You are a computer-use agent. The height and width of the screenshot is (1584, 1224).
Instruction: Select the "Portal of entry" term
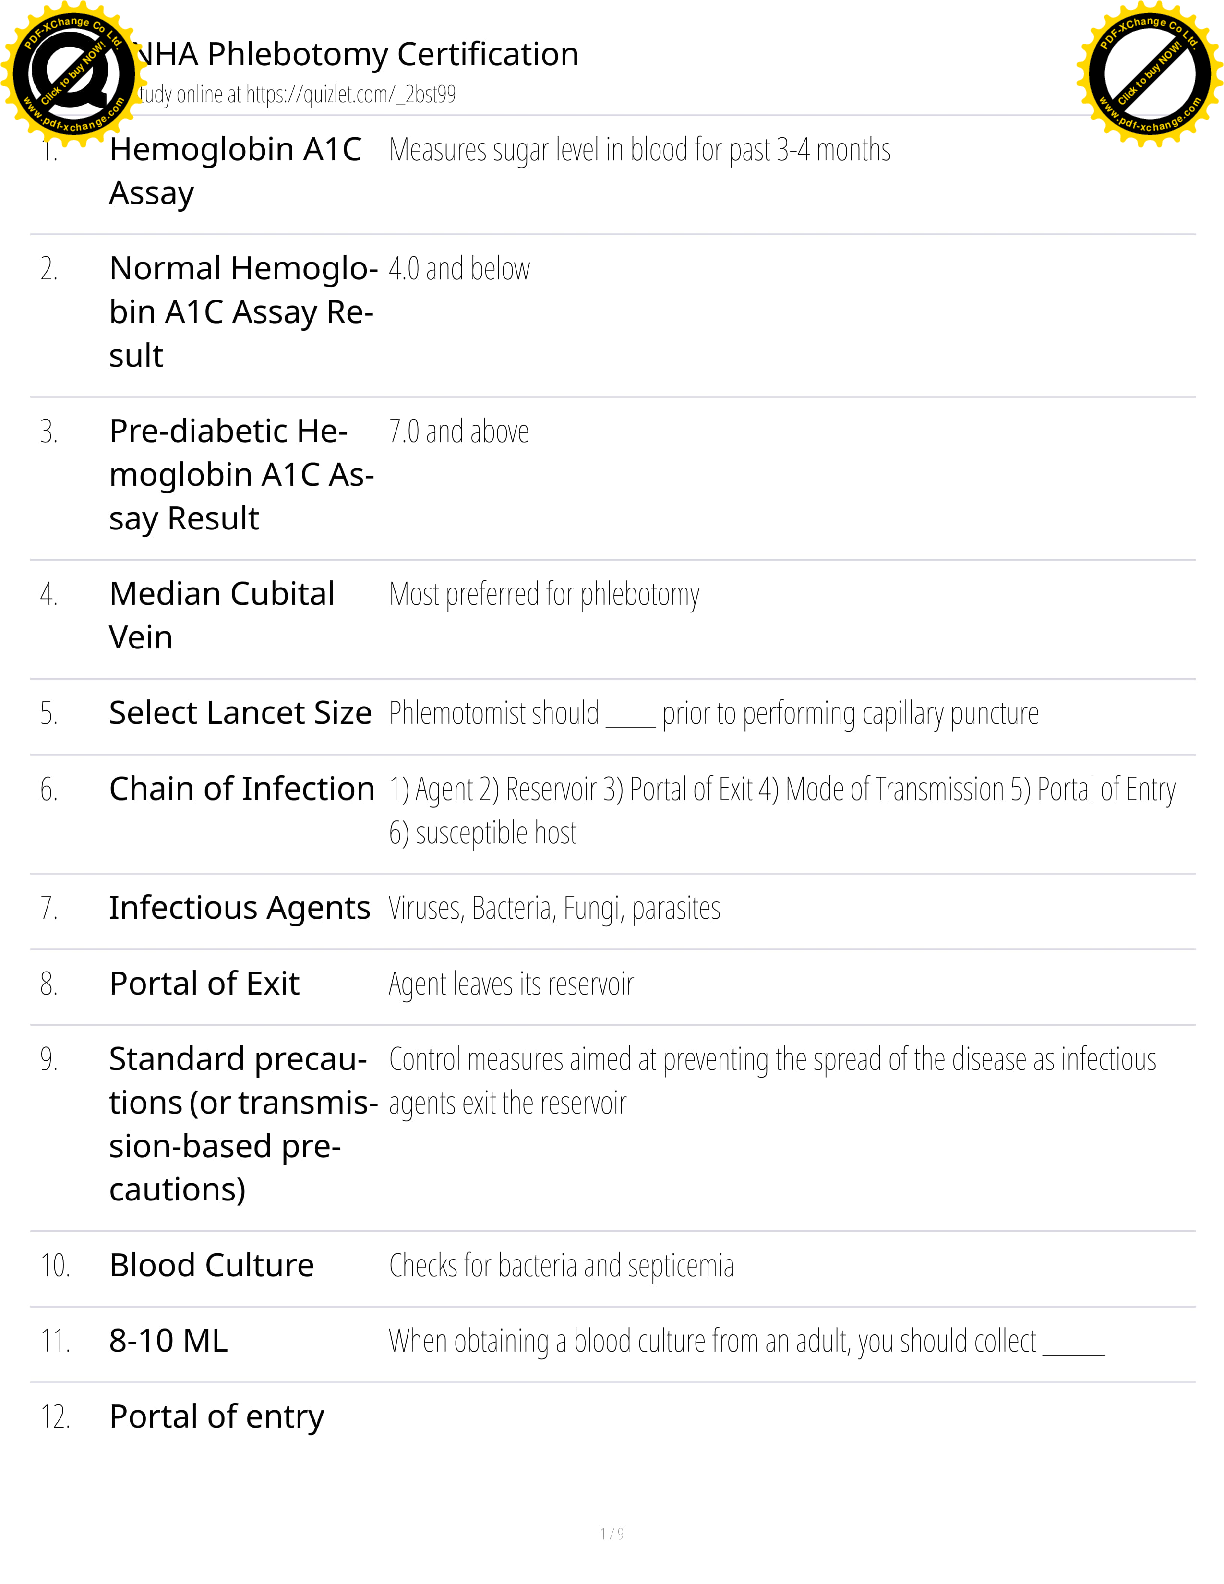(216, 1417)
